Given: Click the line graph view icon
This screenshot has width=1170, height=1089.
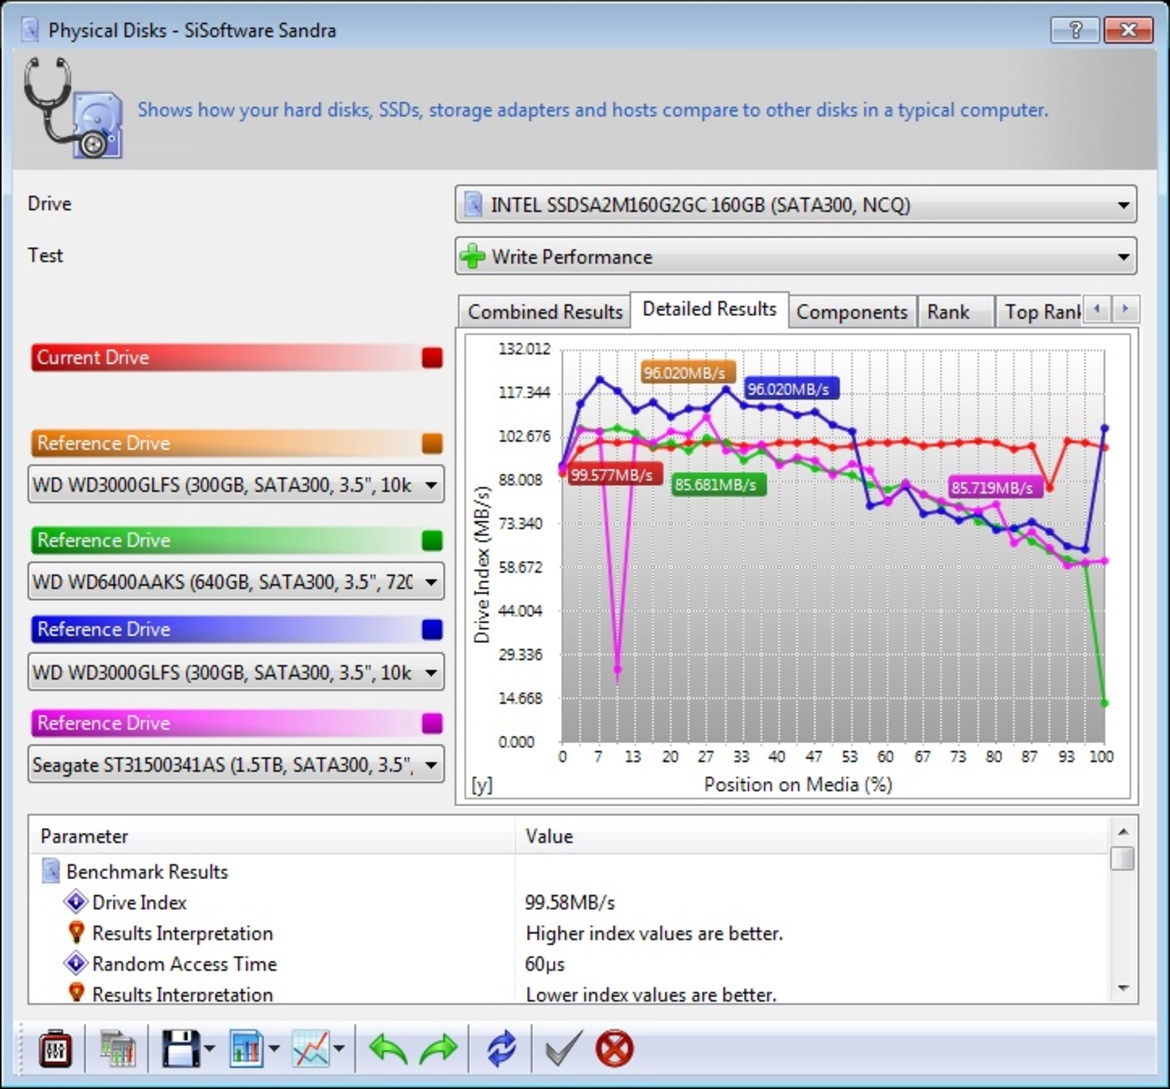Looking at the screenshot, I should pos(310,1049).
